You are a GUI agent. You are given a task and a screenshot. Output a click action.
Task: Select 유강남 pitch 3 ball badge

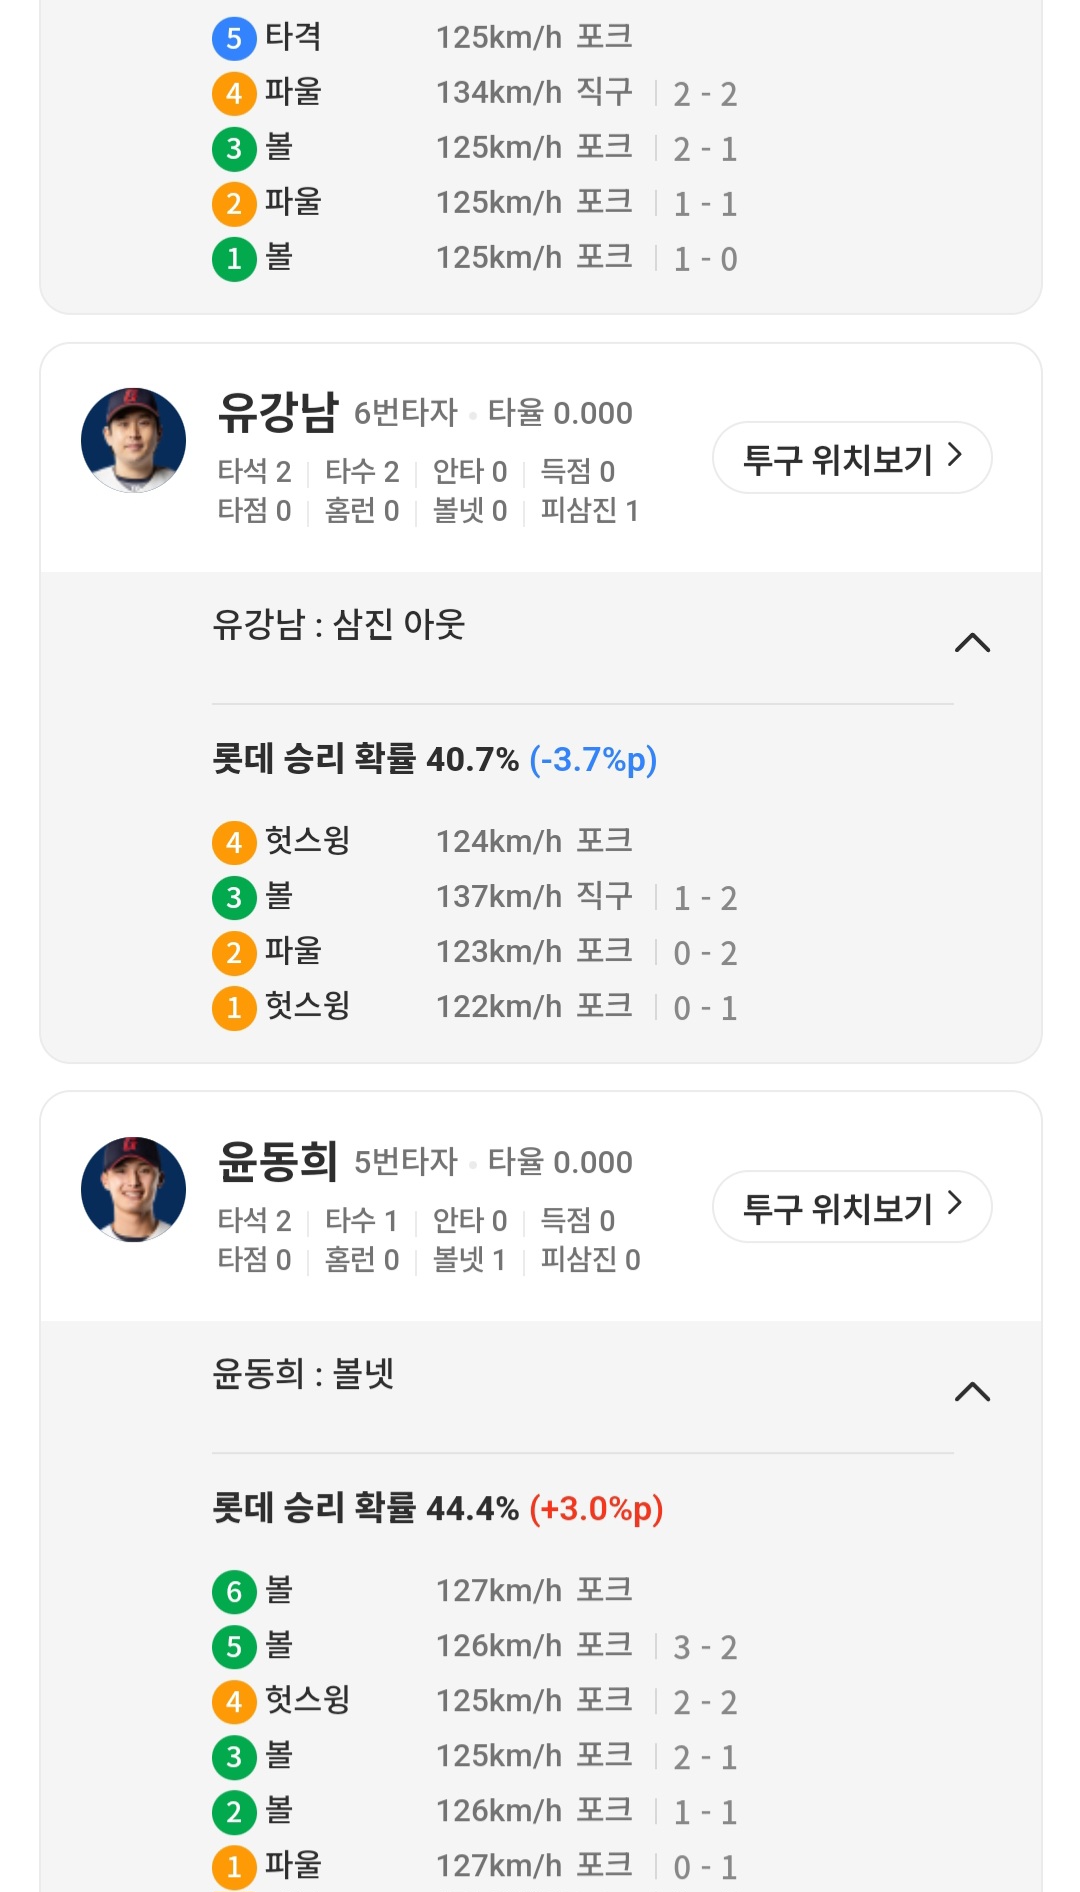pos(234,897)
